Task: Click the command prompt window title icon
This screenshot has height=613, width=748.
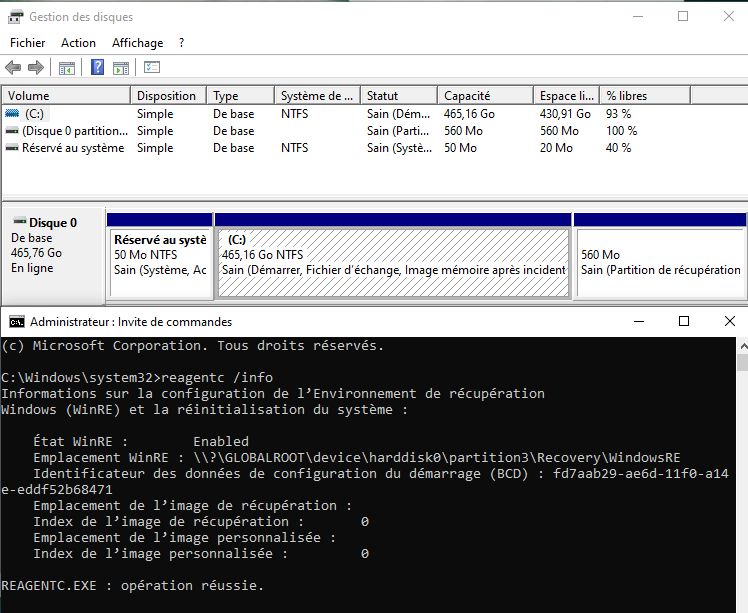Action: (17, 322)
